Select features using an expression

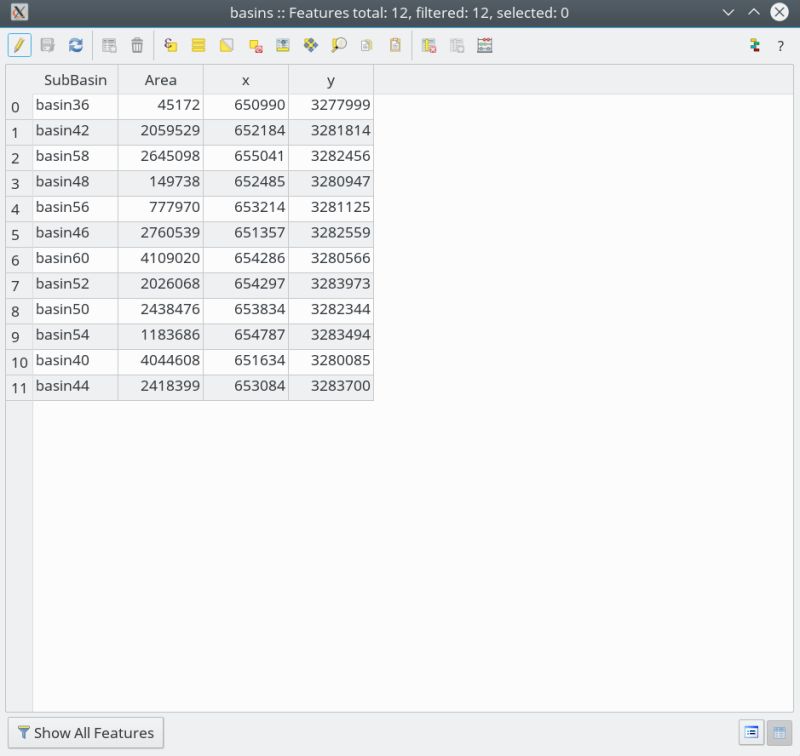(x=168, y=45)
